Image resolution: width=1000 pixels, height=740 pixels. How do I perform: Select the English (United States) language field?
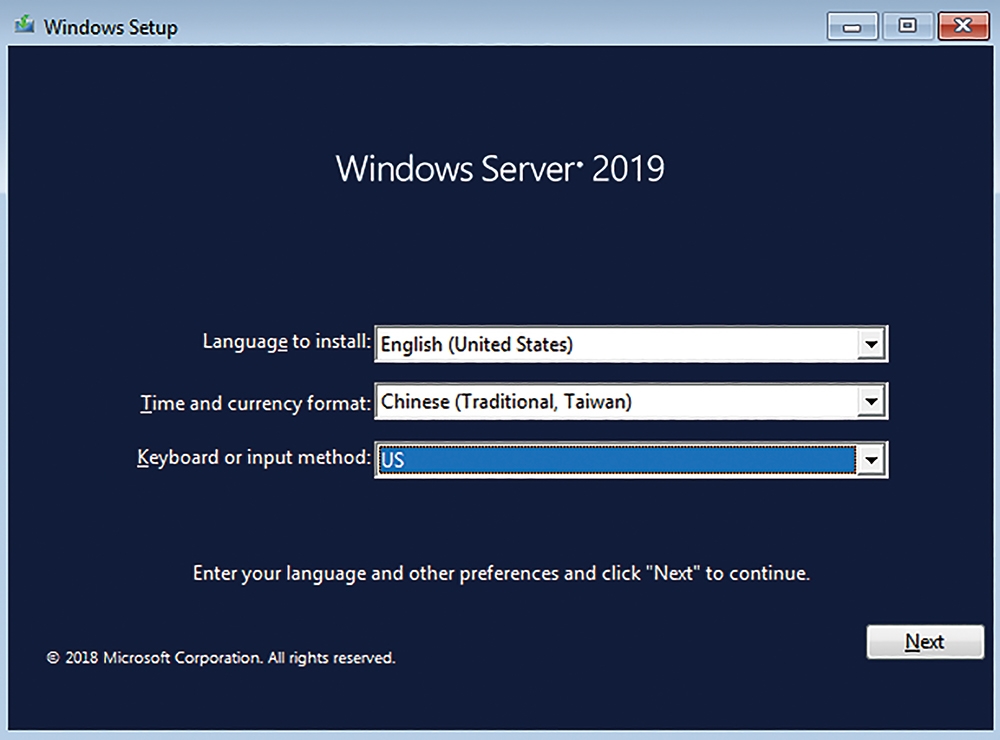631,344
